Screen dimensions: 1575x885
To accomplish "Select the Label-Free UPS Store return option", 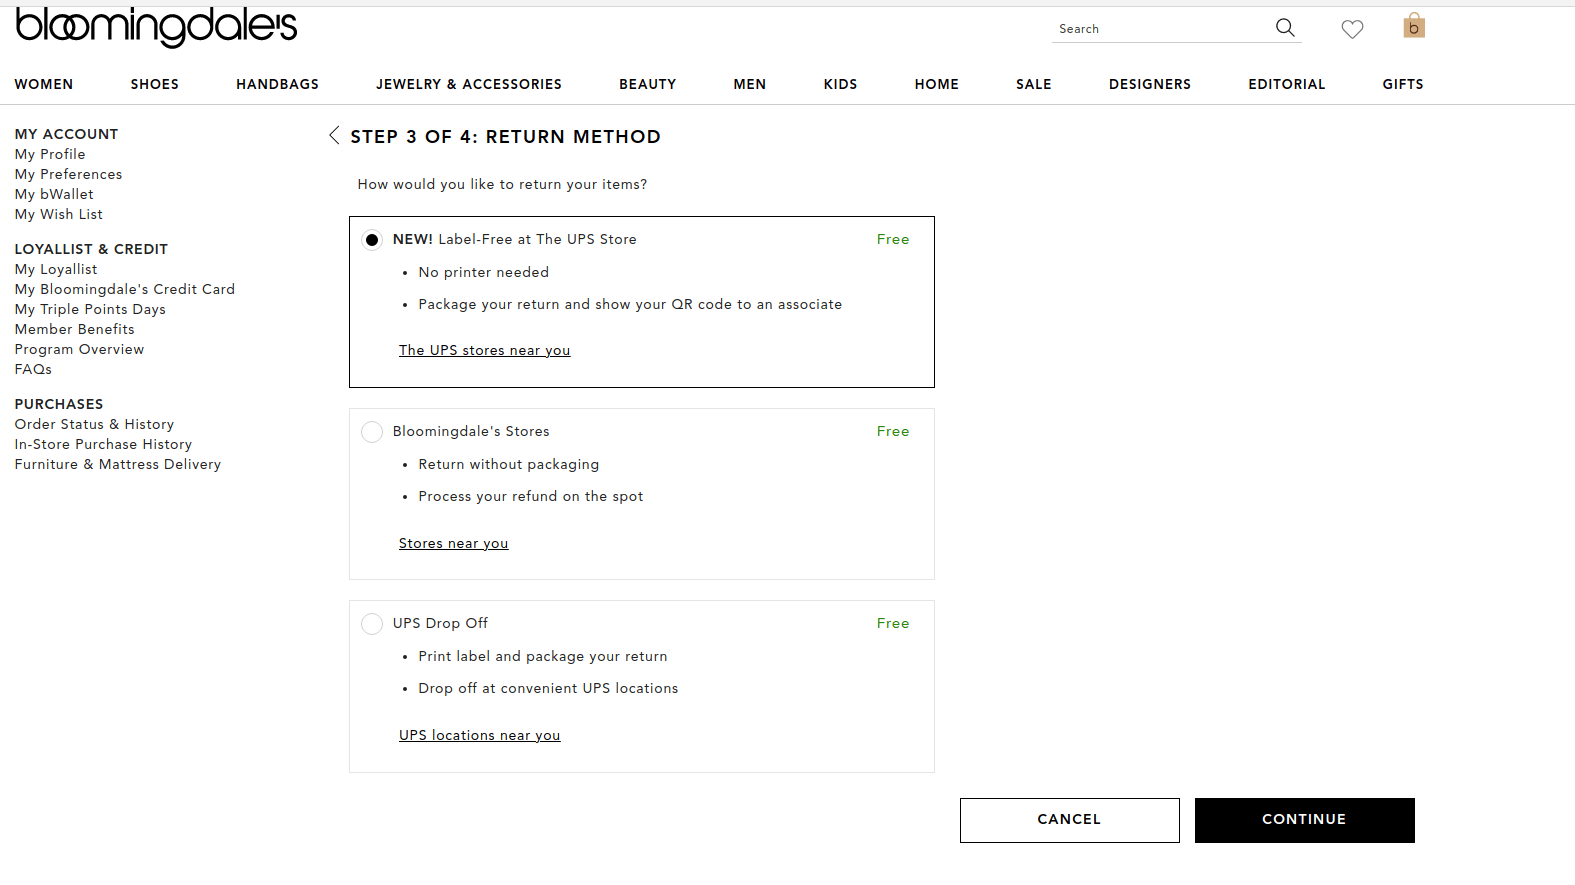I will click(371, 239).
